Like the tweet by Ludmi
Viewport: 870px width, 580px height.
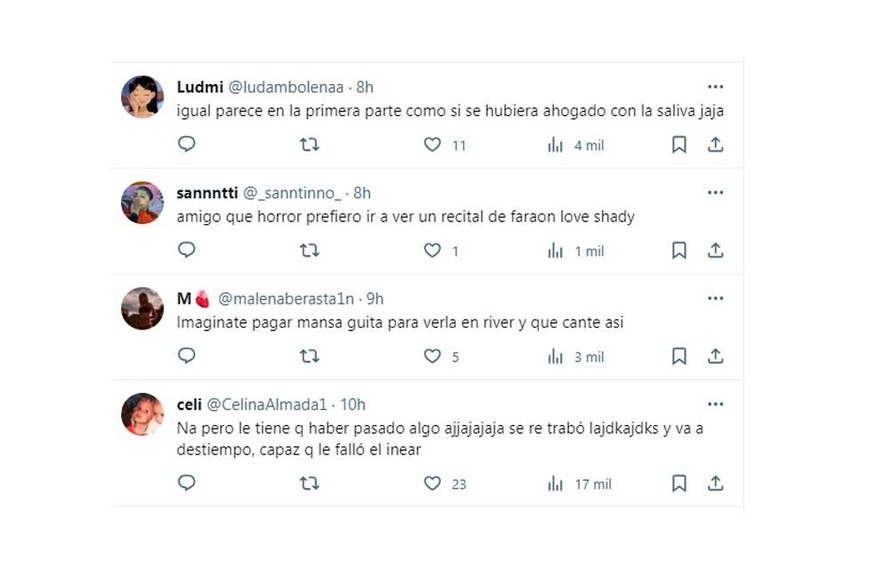point(432,145)
